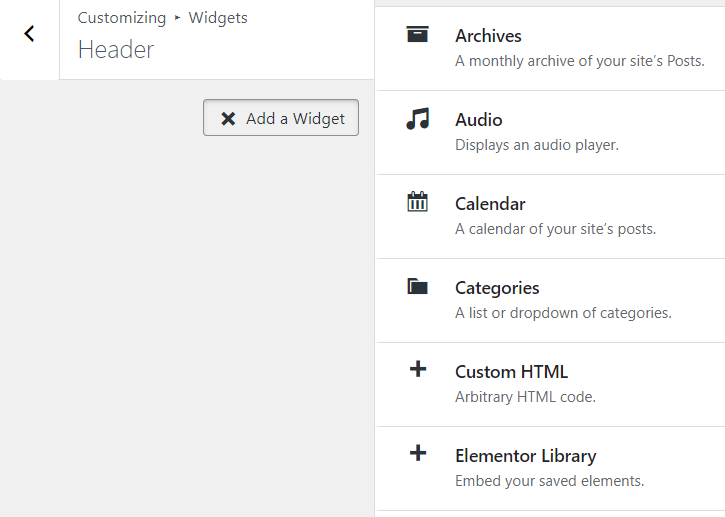Click the Header section heading
Image resolution: width=725 pixels, height=517 pixels.
pos(116,49)
